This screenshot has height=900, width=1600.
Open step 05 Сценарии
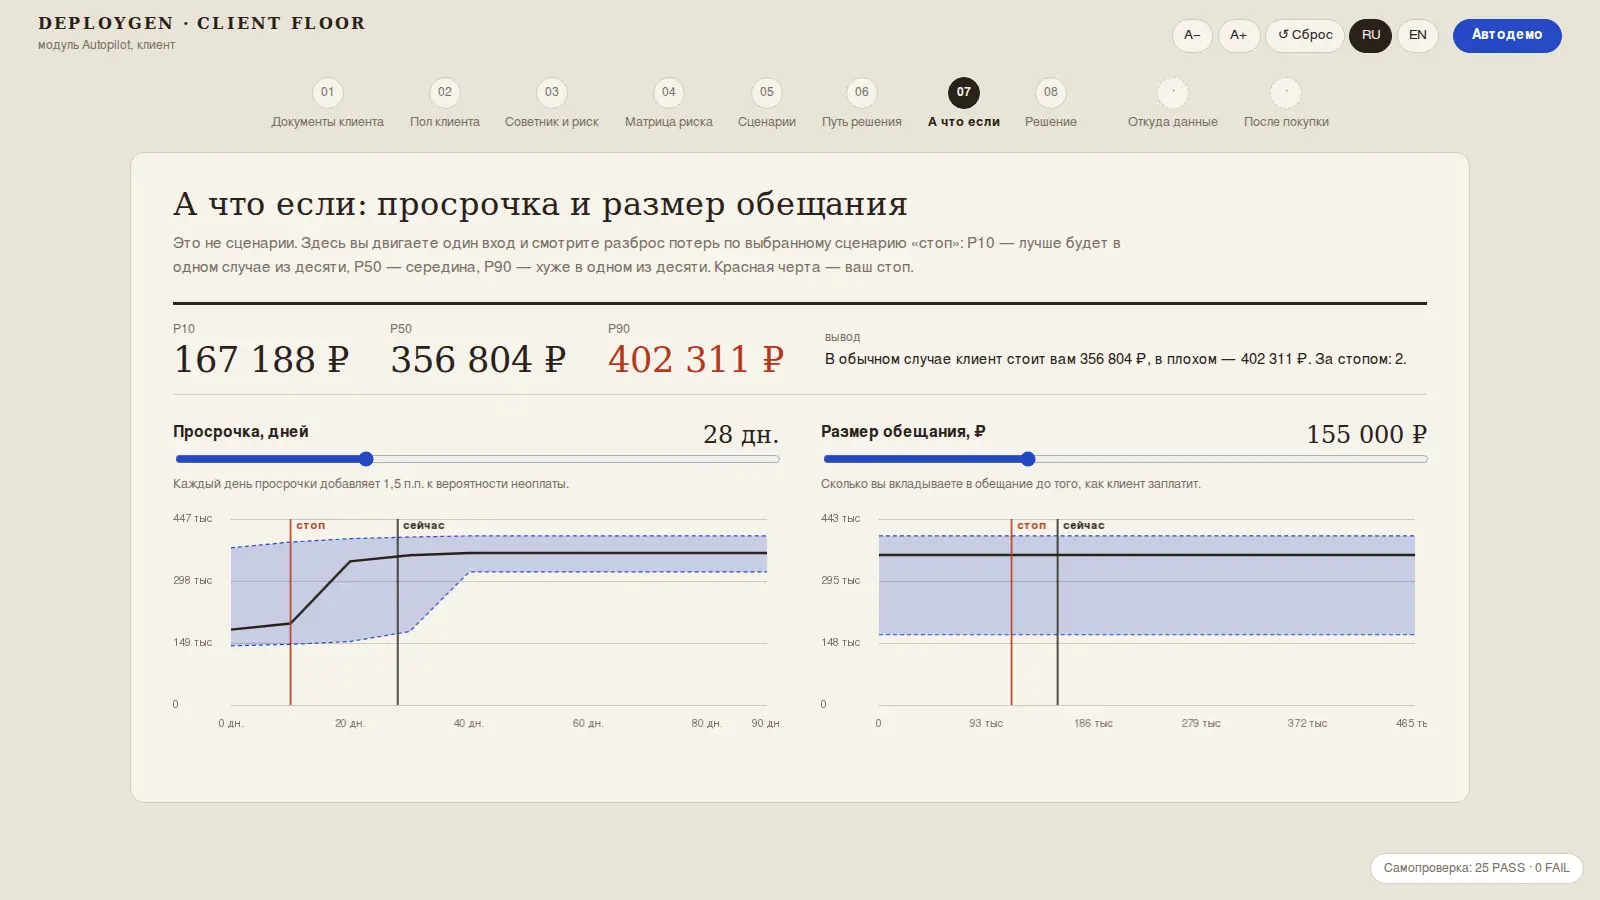tap(766, 104)
